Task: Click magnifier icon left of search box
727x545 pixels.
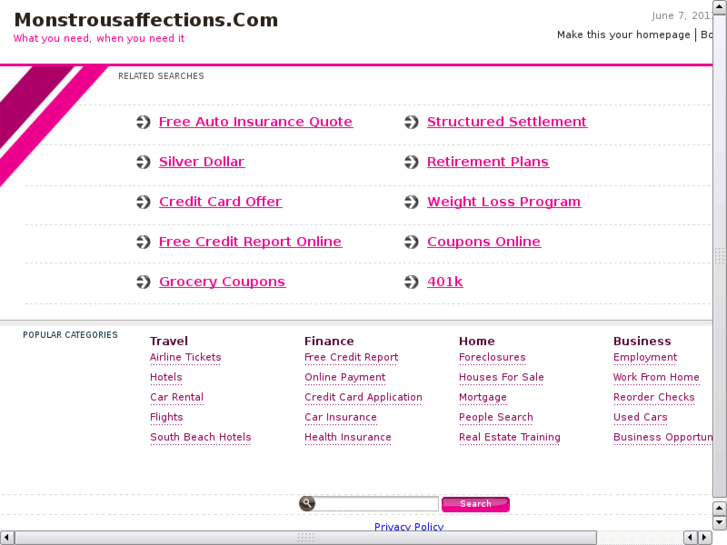Action: 307,504
